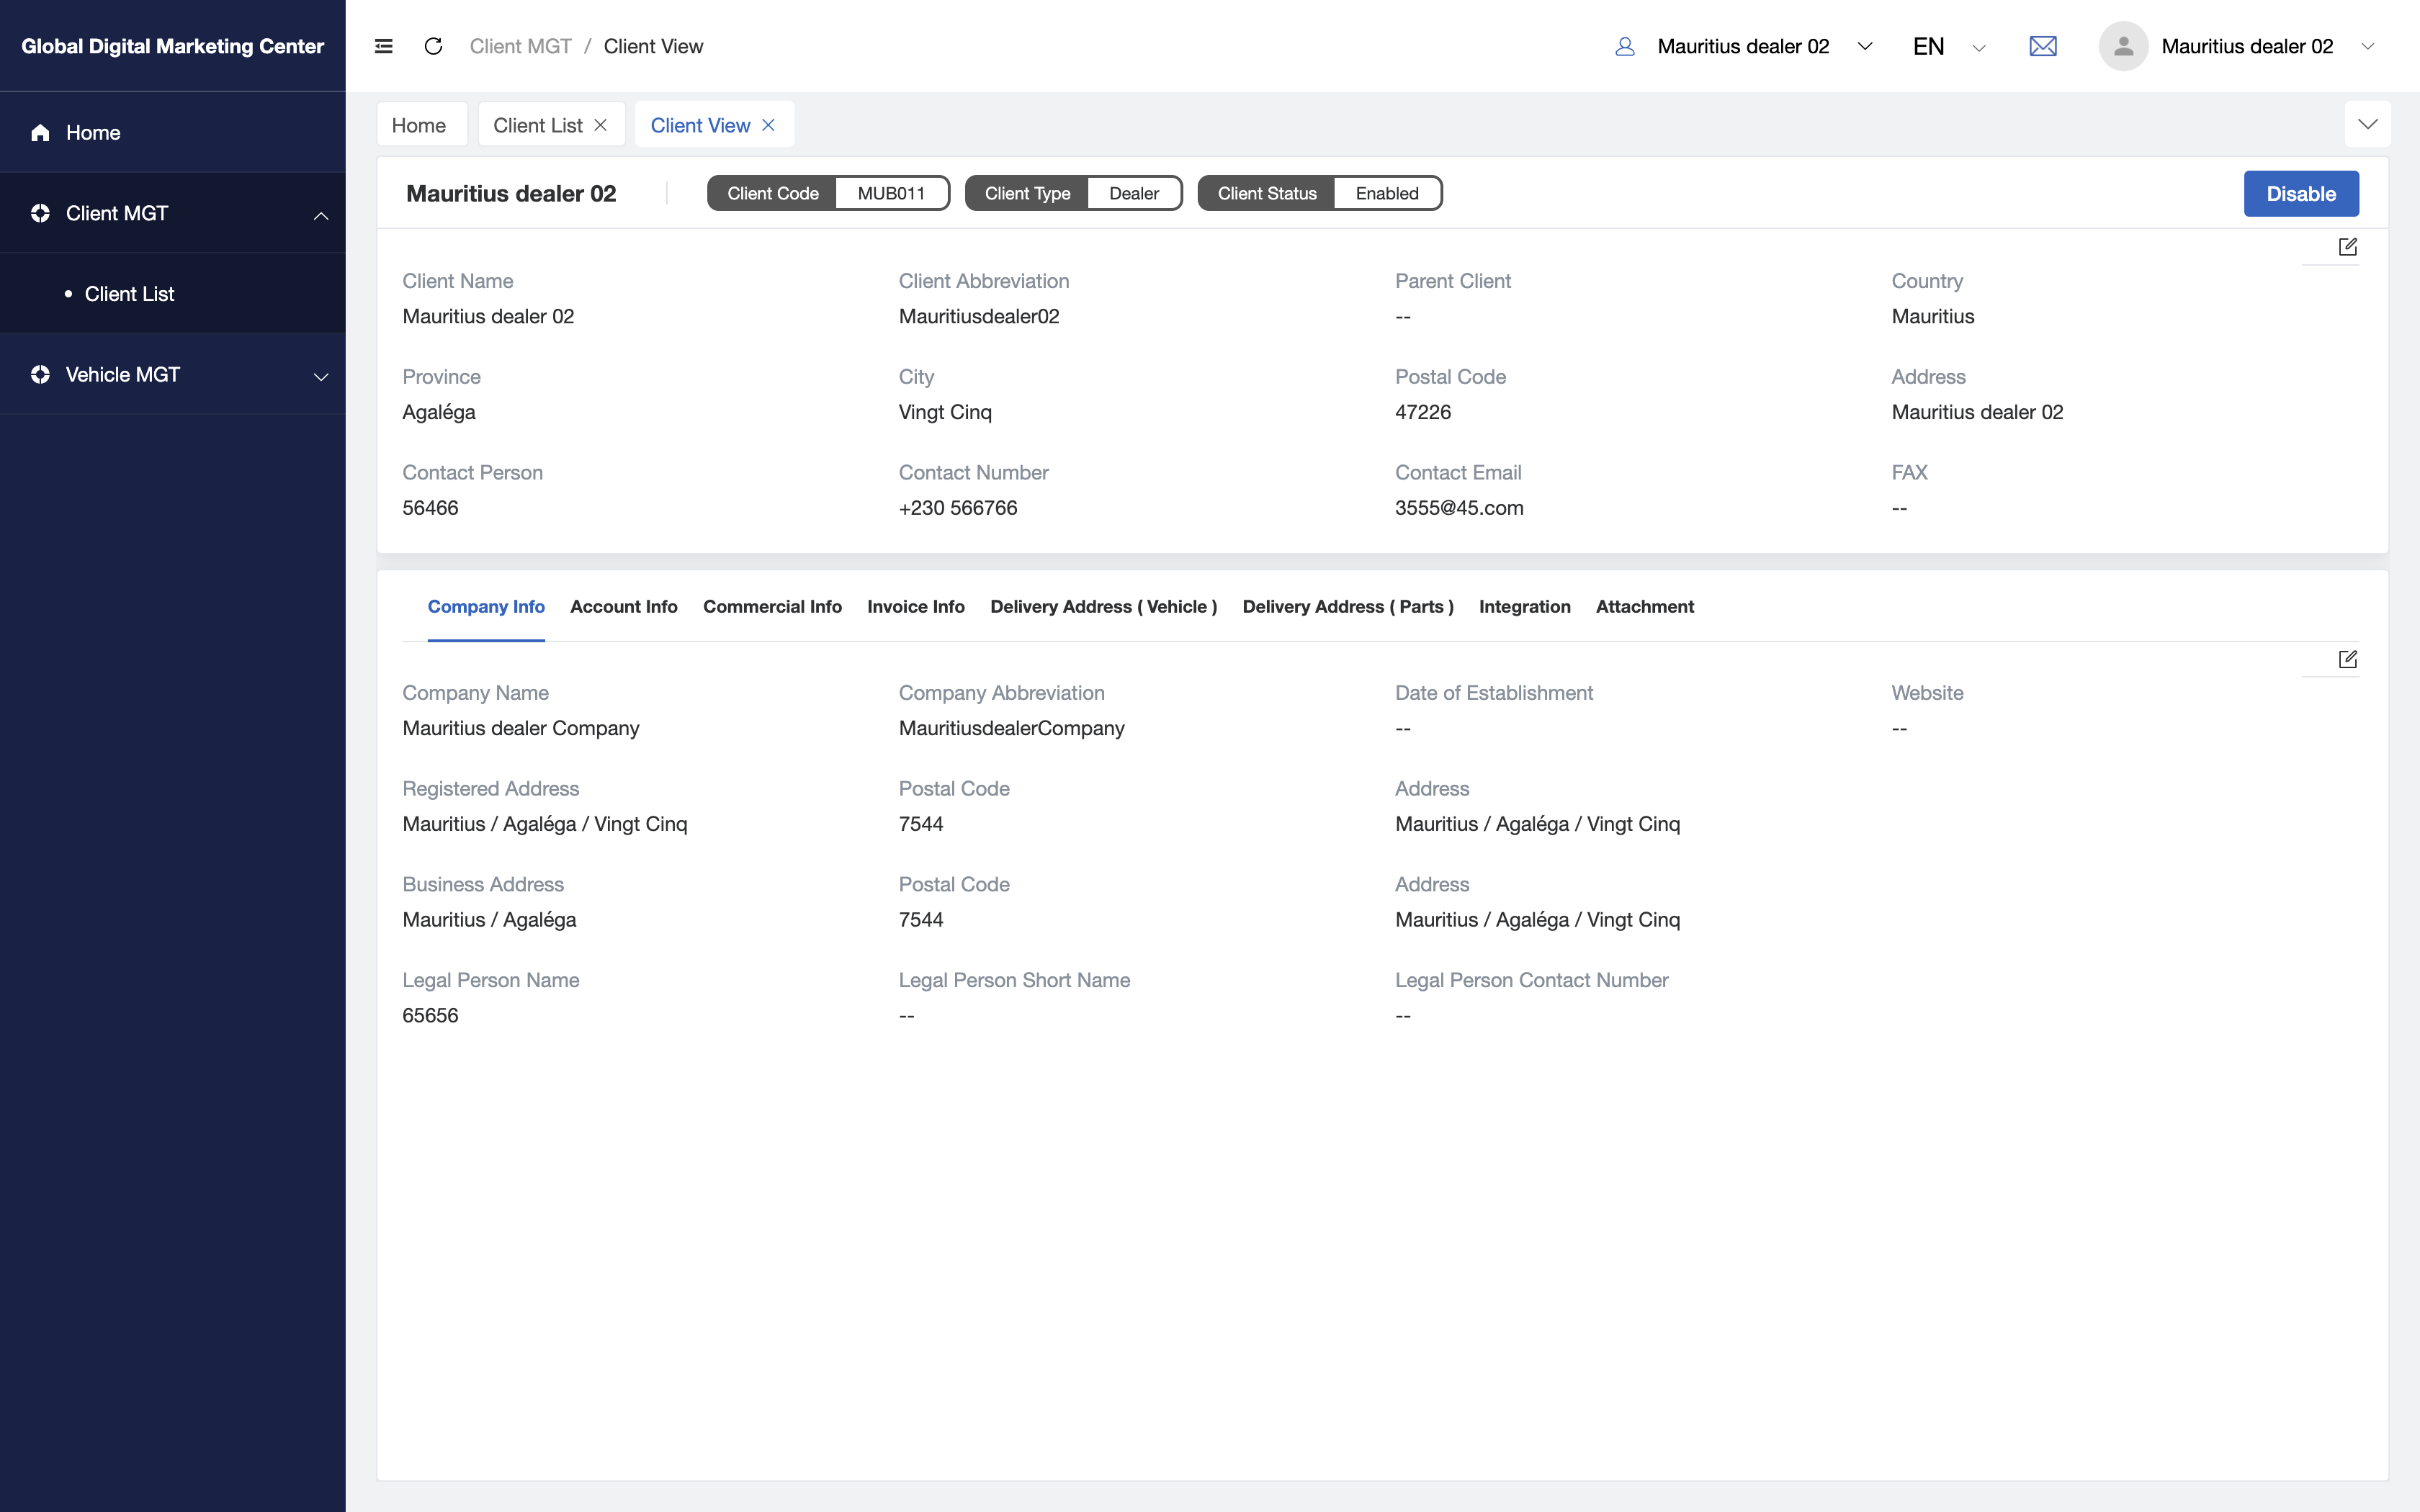Open Client List in the sidebar
Image resolution: width=2420 pixels, height=1512 pixels.
click(x=173, y=293)
